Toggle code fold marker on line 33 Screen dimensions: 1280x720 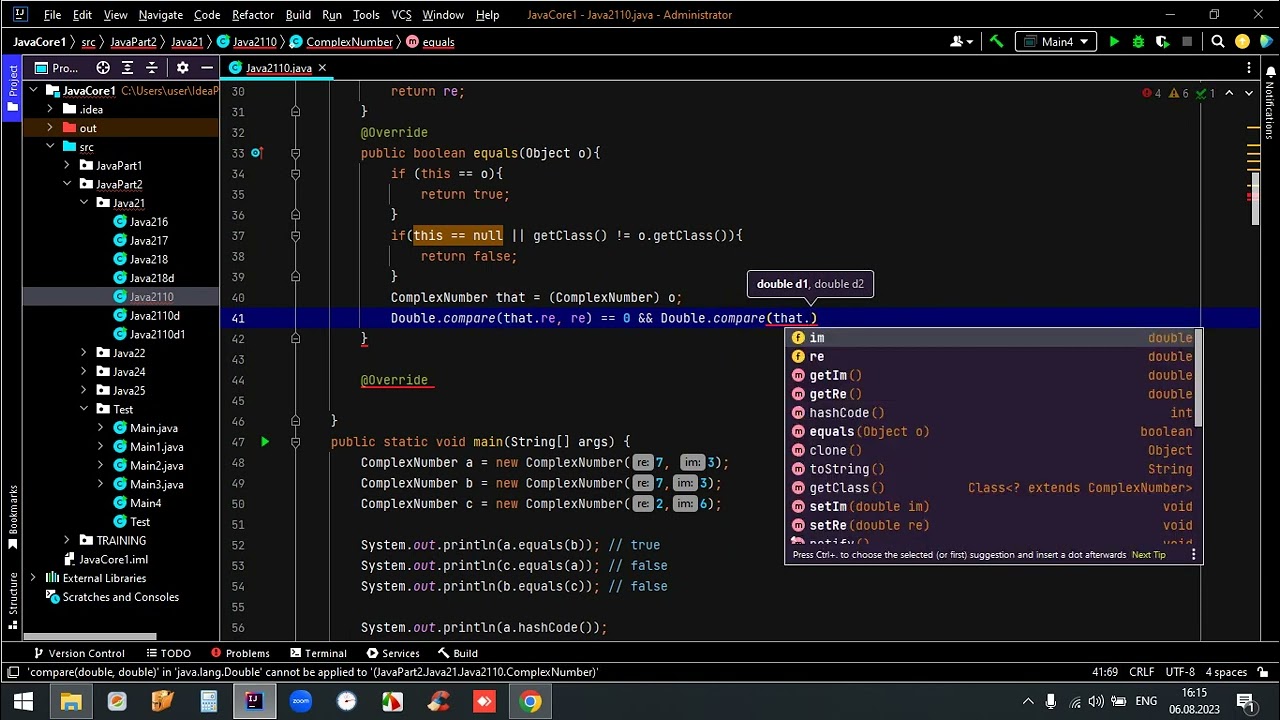tap(295, 153)
